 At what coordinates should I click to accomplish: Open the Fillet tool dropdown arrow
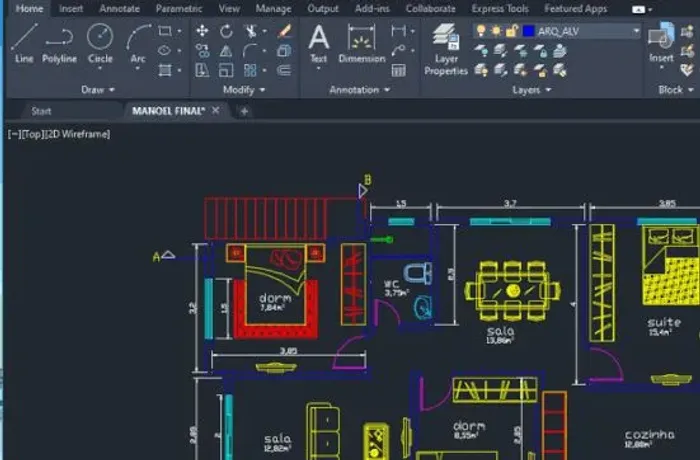[265, 50]
